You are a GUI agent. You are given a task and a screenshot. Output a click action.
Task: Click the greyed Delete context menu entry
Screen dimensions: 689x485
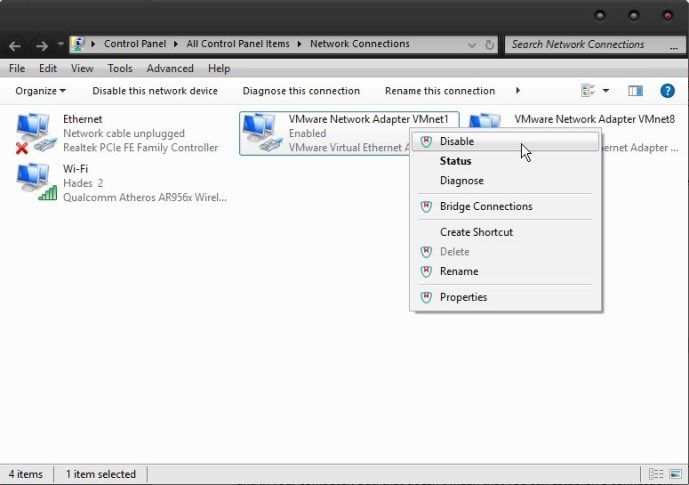[505, 252]
